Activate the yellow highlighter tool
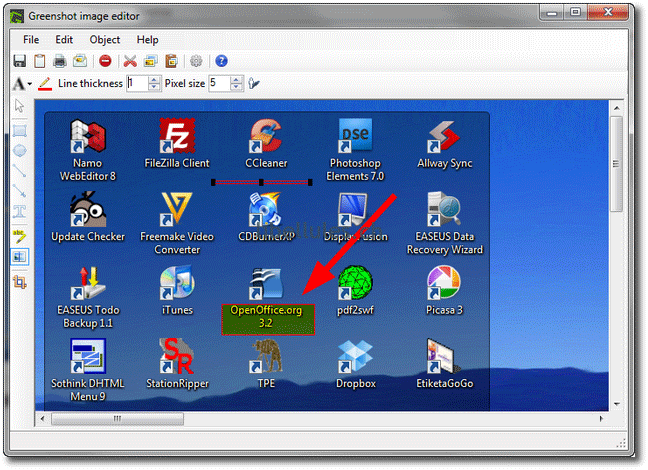Viewport: 648px width, 470px height. click(x=19, y=236)
